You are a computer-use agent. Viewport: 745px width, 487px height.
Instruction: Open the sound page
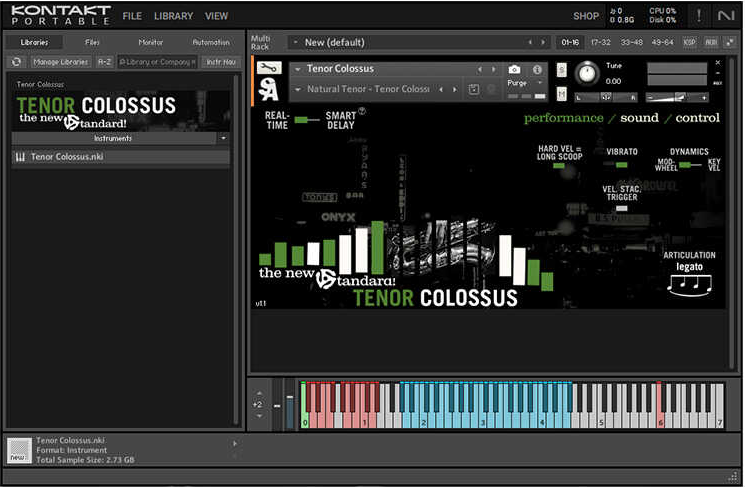point(640,118)
